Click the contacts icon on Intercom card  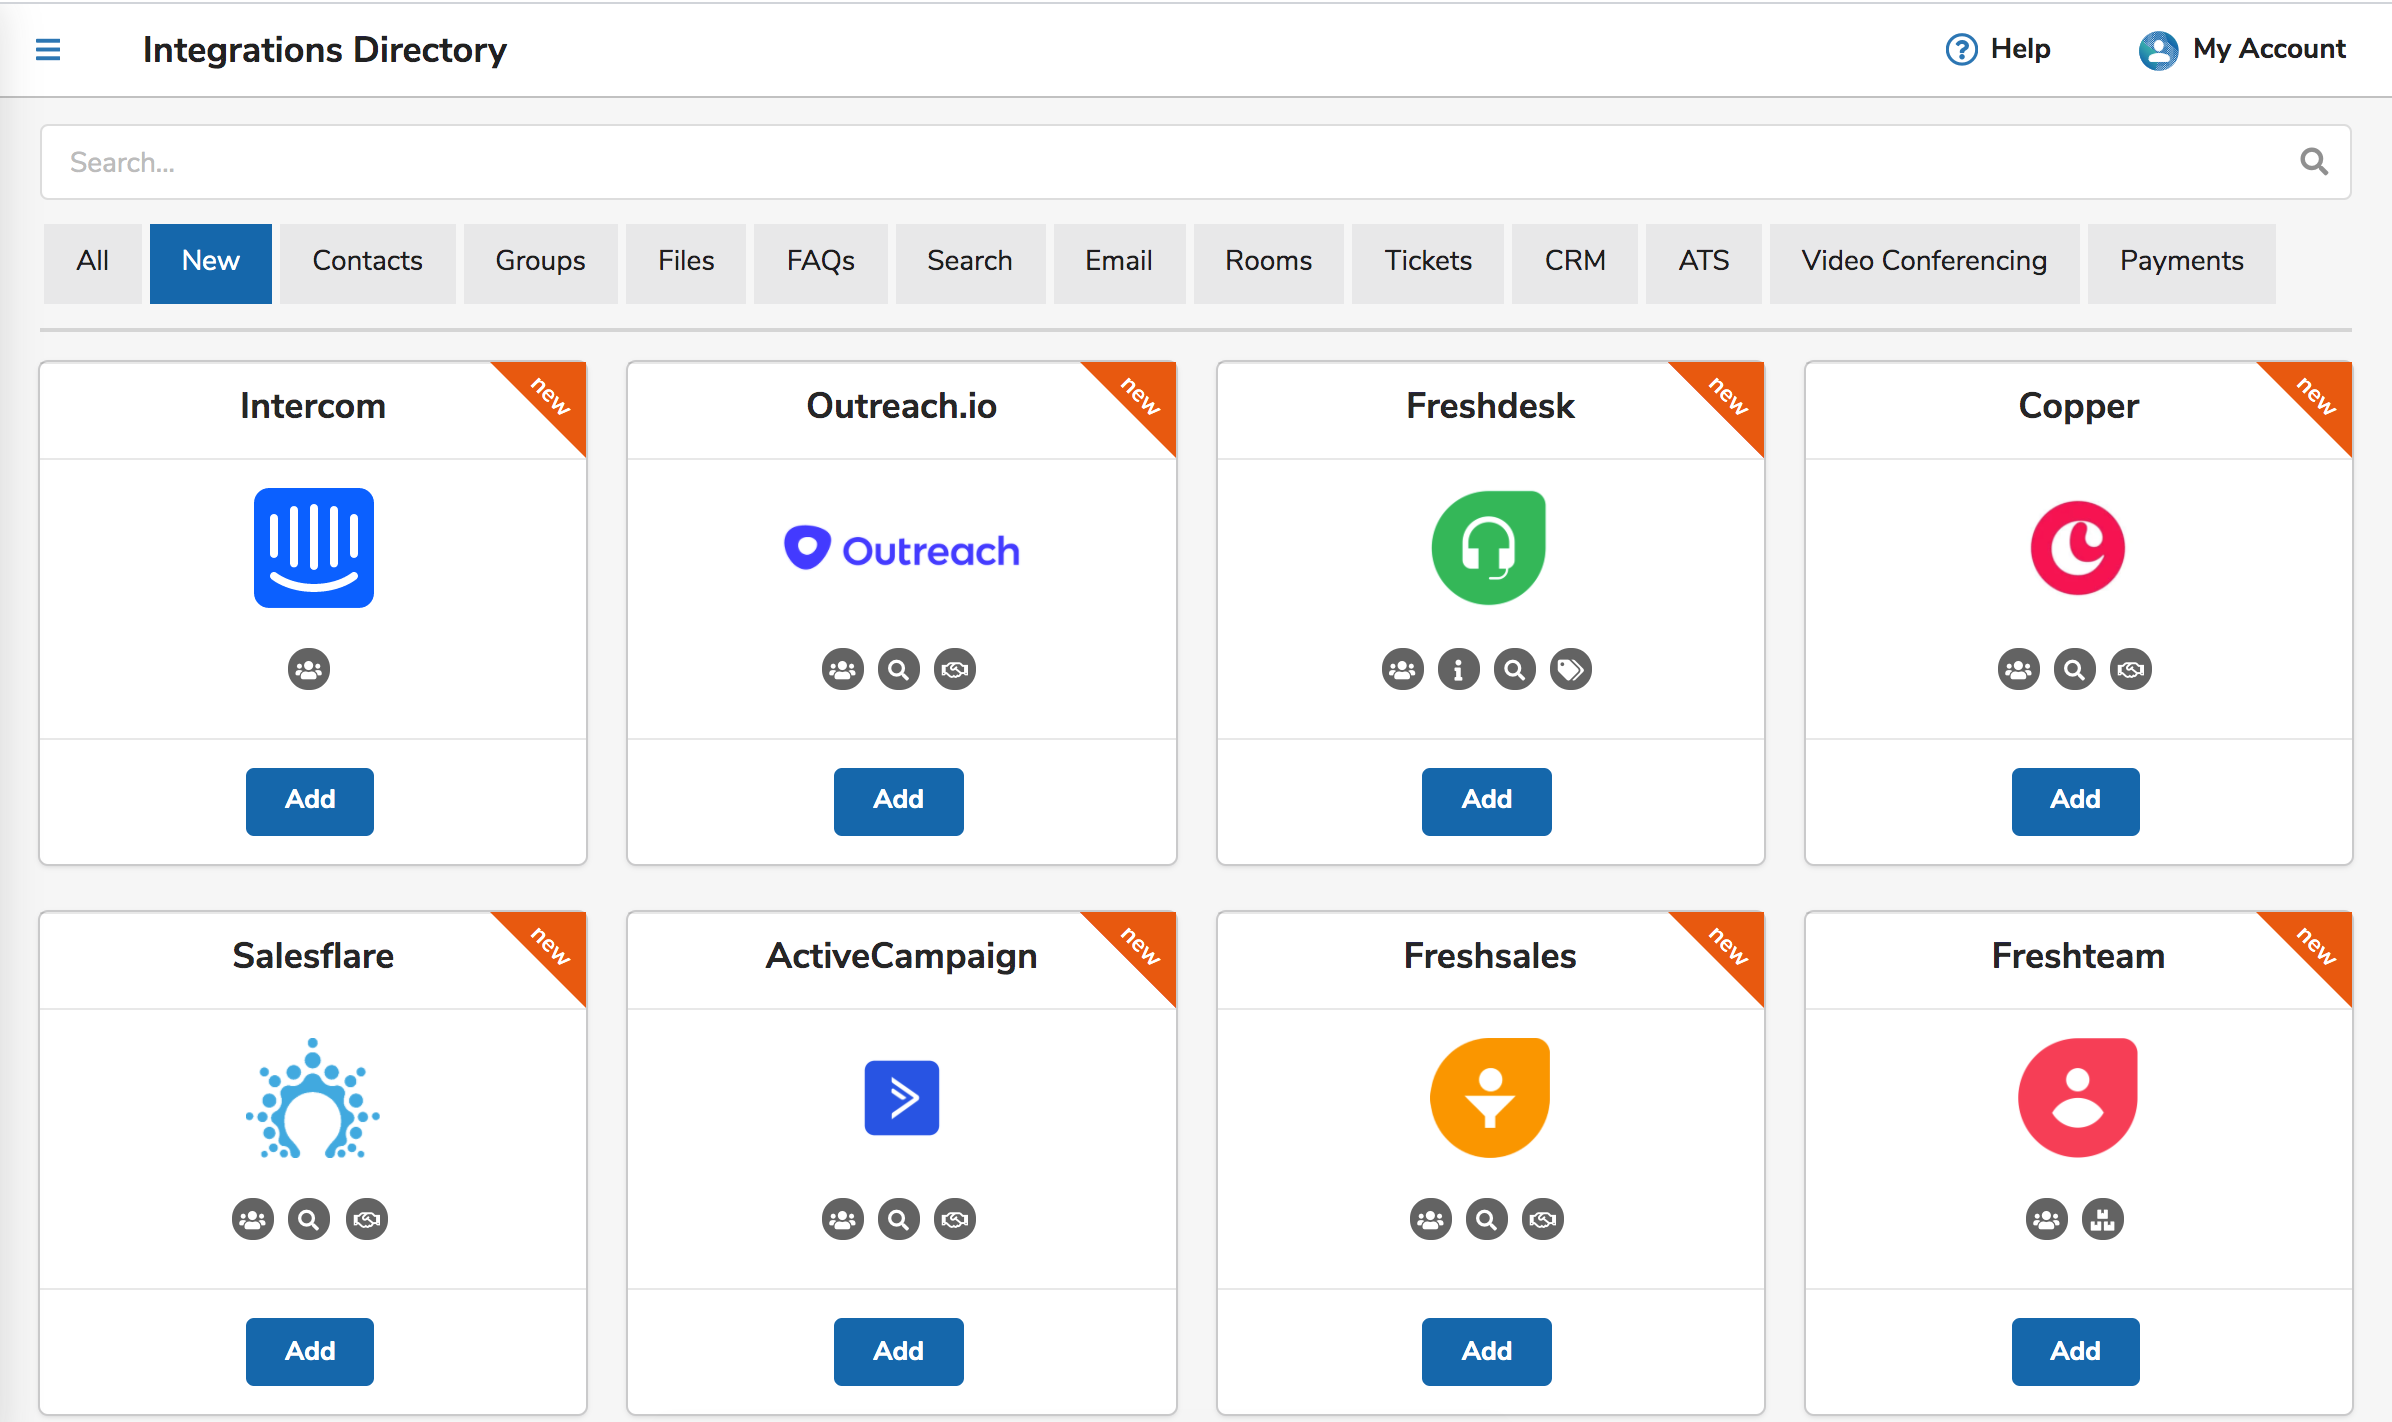tap(309, 669)
